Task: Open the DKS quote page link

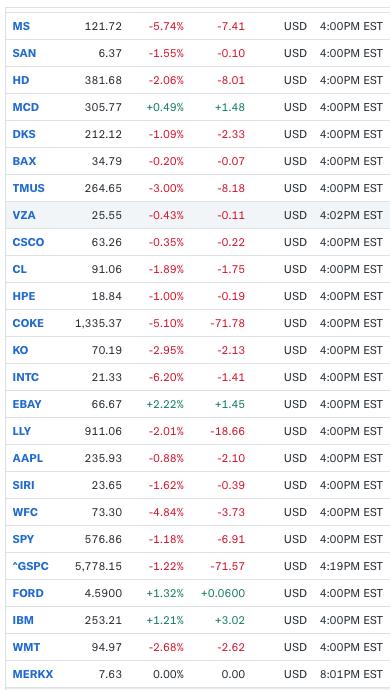Action: [24, 134]
